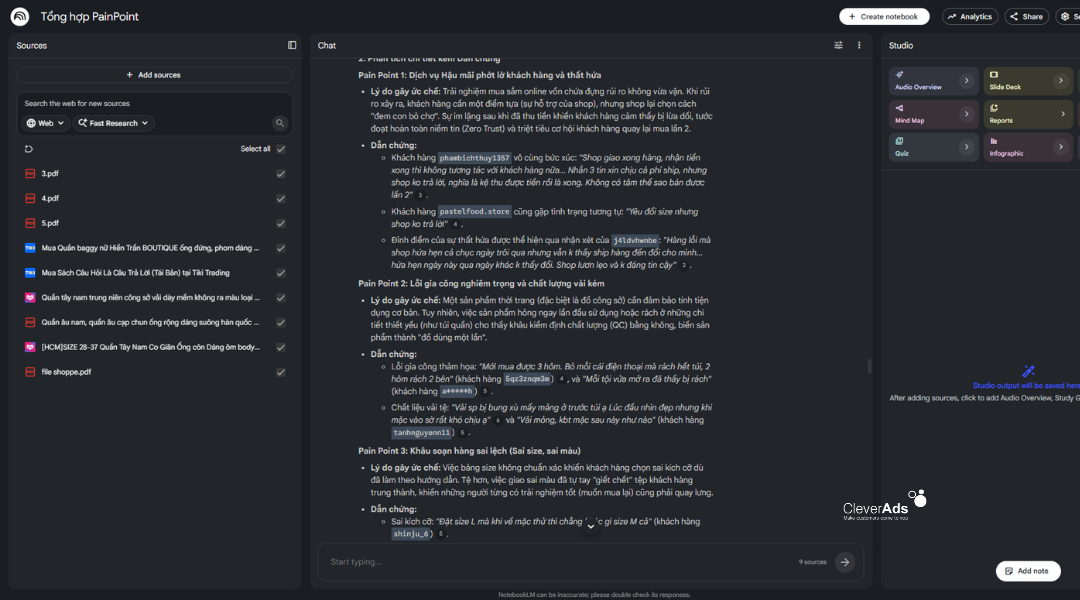Click the Settings button at top right
The image size is (1080, 600).
pos(1069,17)
